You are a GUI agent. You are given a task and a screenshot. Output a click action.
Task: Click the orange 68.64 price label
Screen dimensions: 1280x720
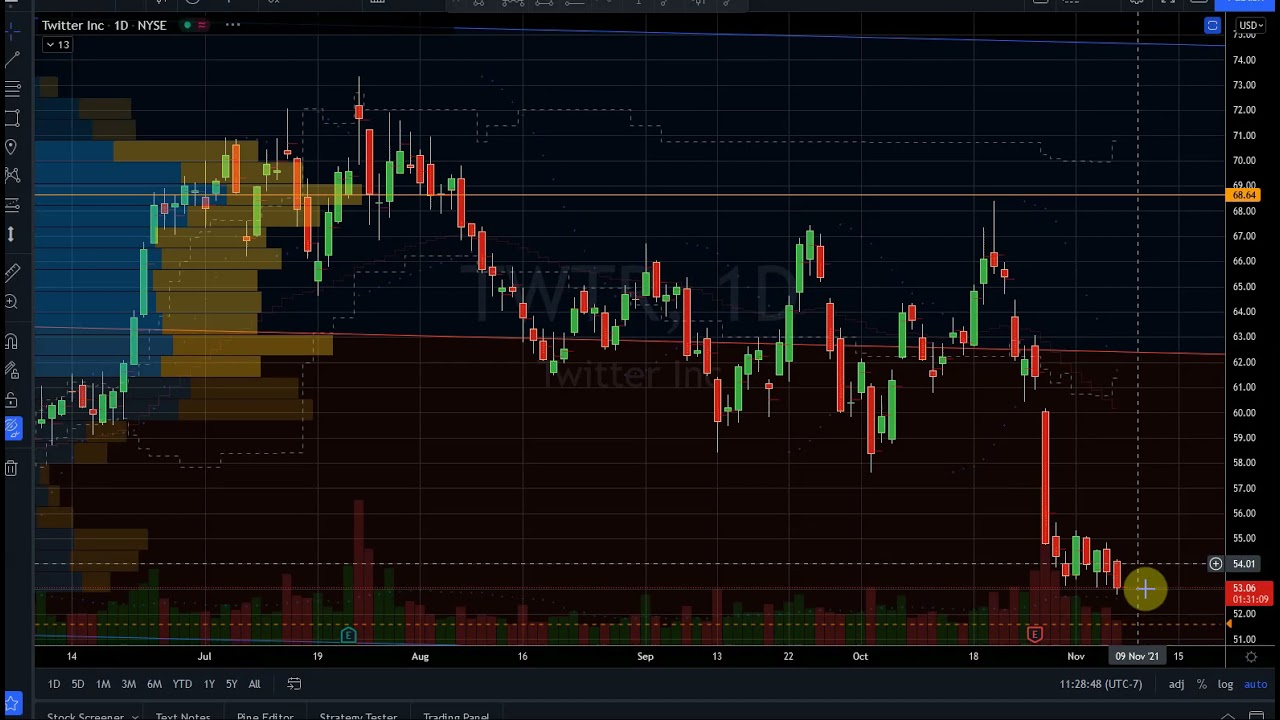pos(1244,196)
